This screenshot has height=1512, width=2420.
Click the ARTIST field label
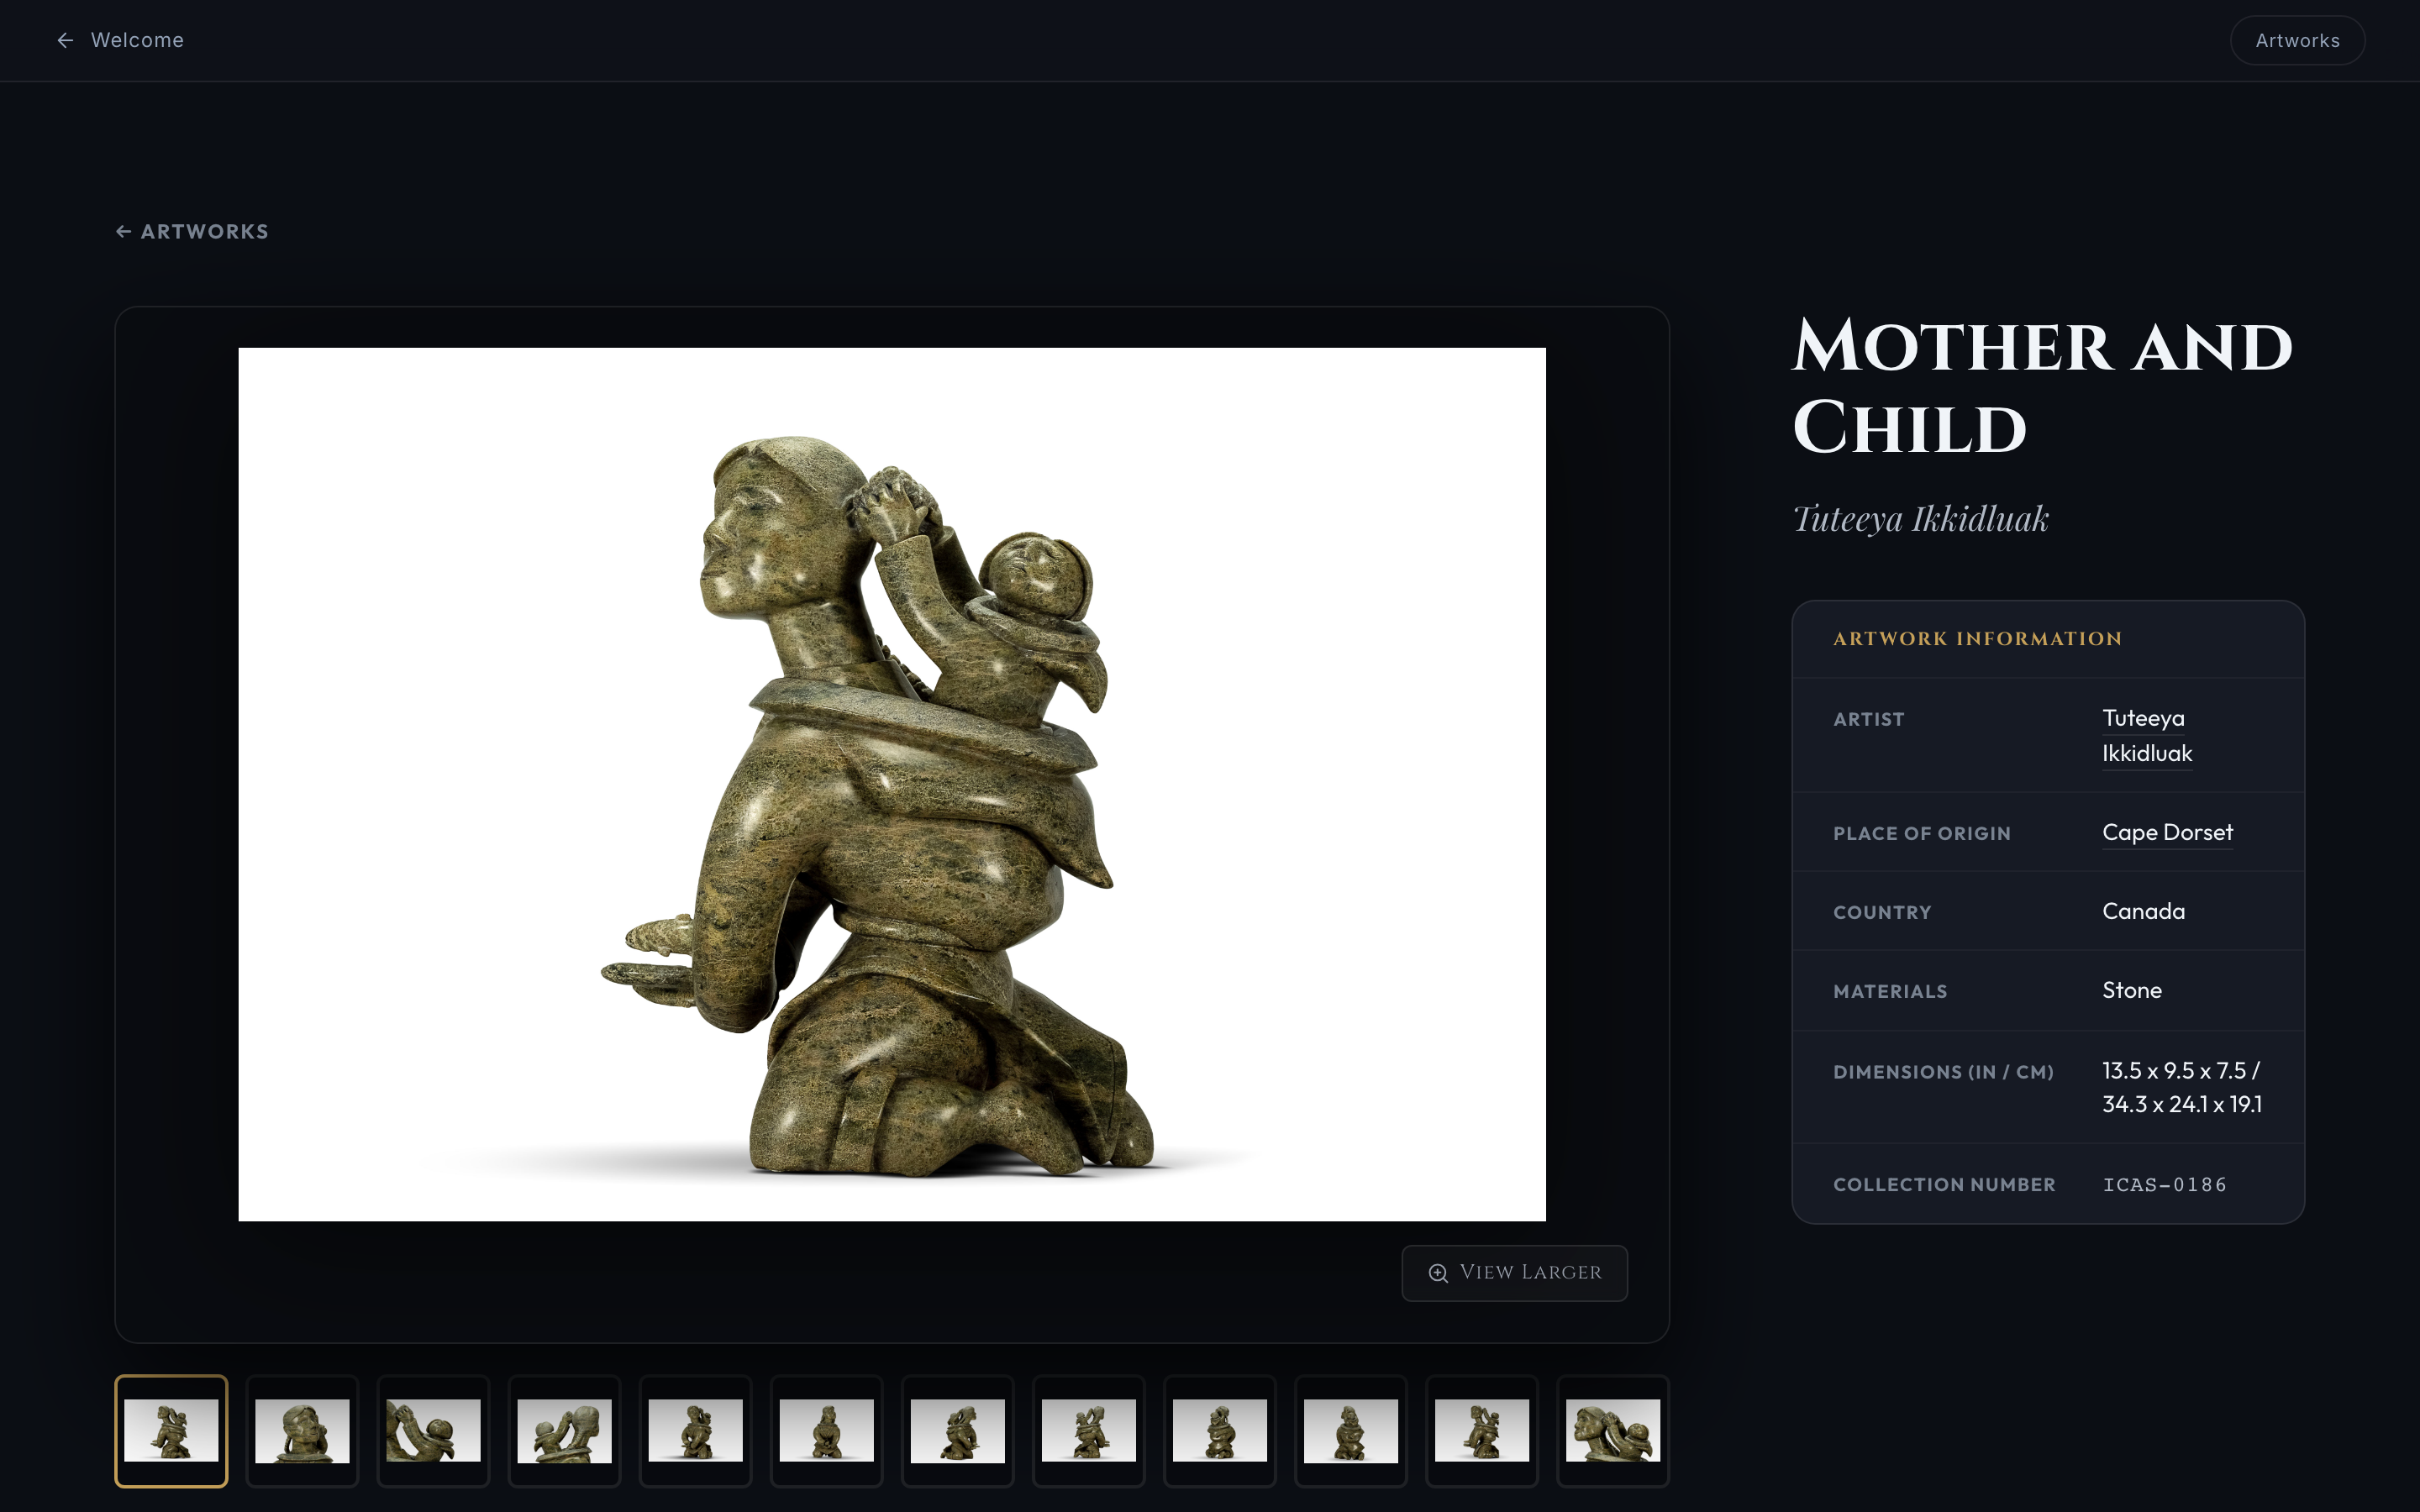point(1868,720)
